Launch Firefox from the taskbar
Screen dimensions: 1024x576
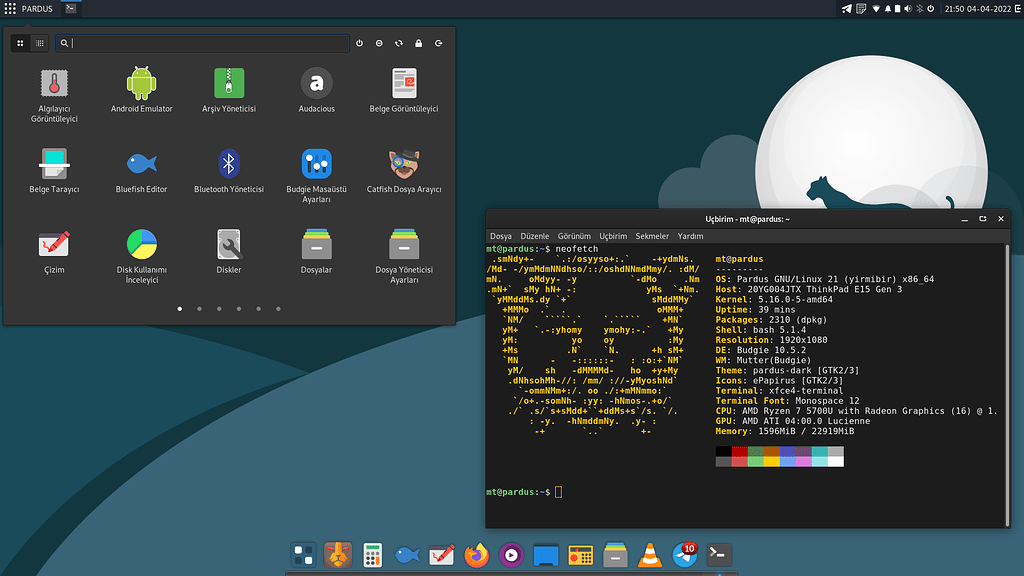tap(476, 554)
